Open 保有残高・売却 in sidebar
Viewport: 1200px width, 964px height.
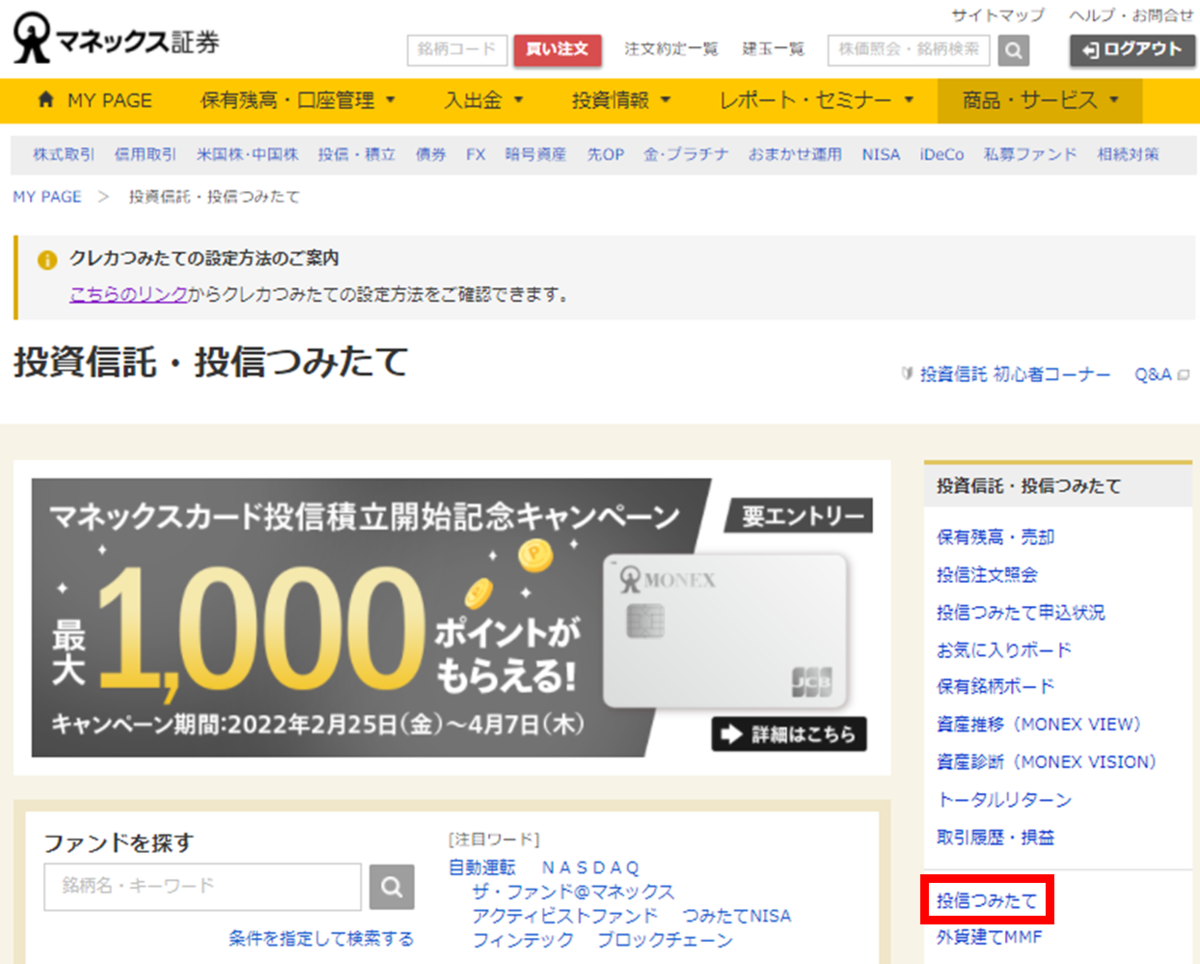click(995, 537)
